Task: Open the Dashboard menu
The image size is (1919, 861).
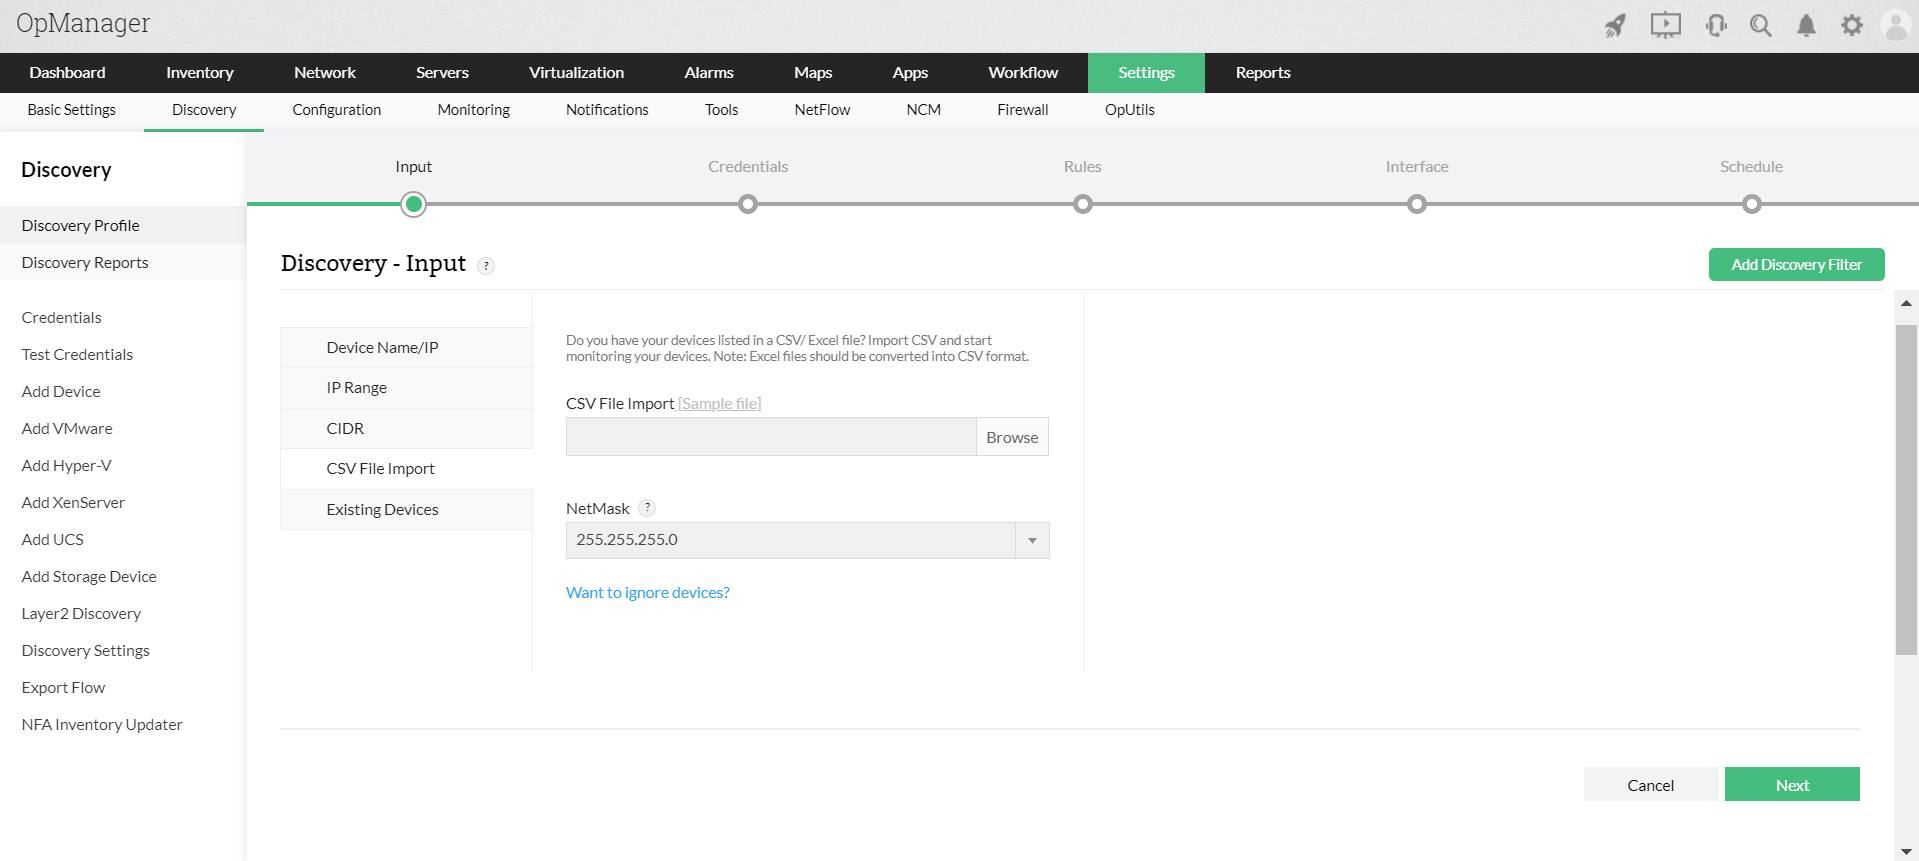Action: 67,72
